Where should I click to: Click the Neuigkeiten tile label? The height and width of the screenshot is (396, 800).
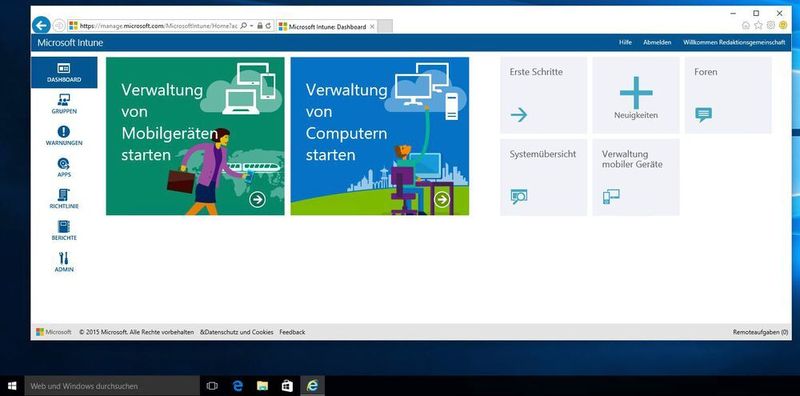[636, 115]
